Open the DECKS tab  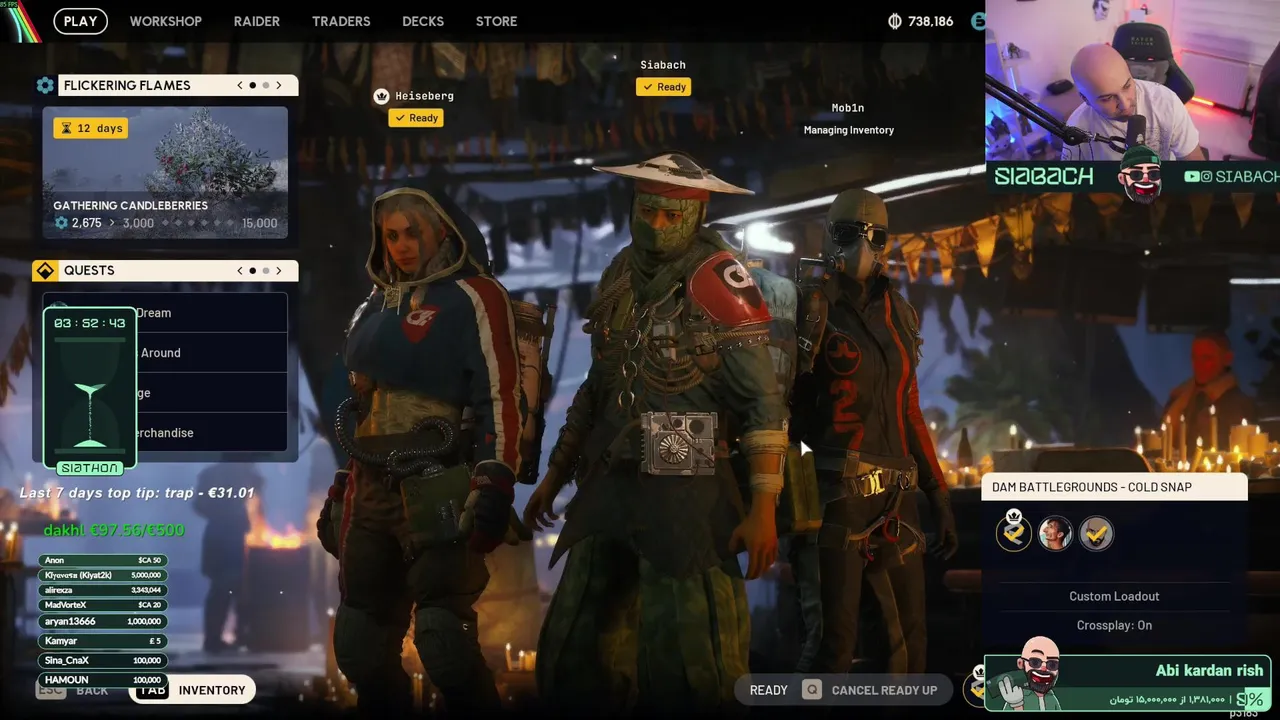pyautogui.click(x=423, y=21)
